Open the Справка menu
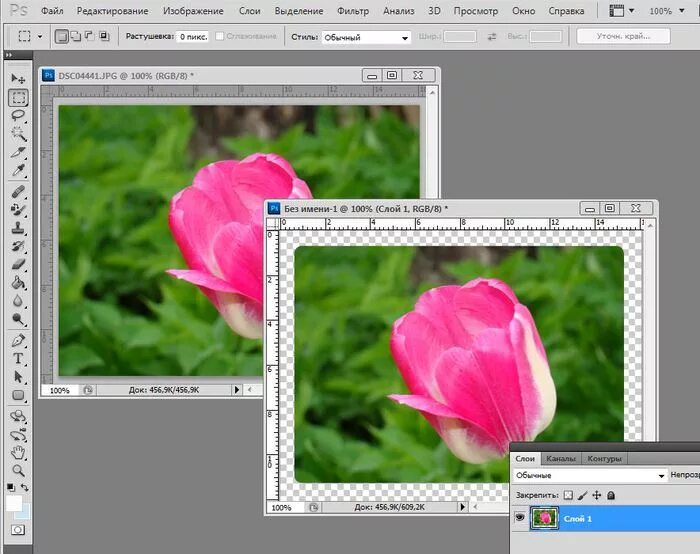 (566, 11)
